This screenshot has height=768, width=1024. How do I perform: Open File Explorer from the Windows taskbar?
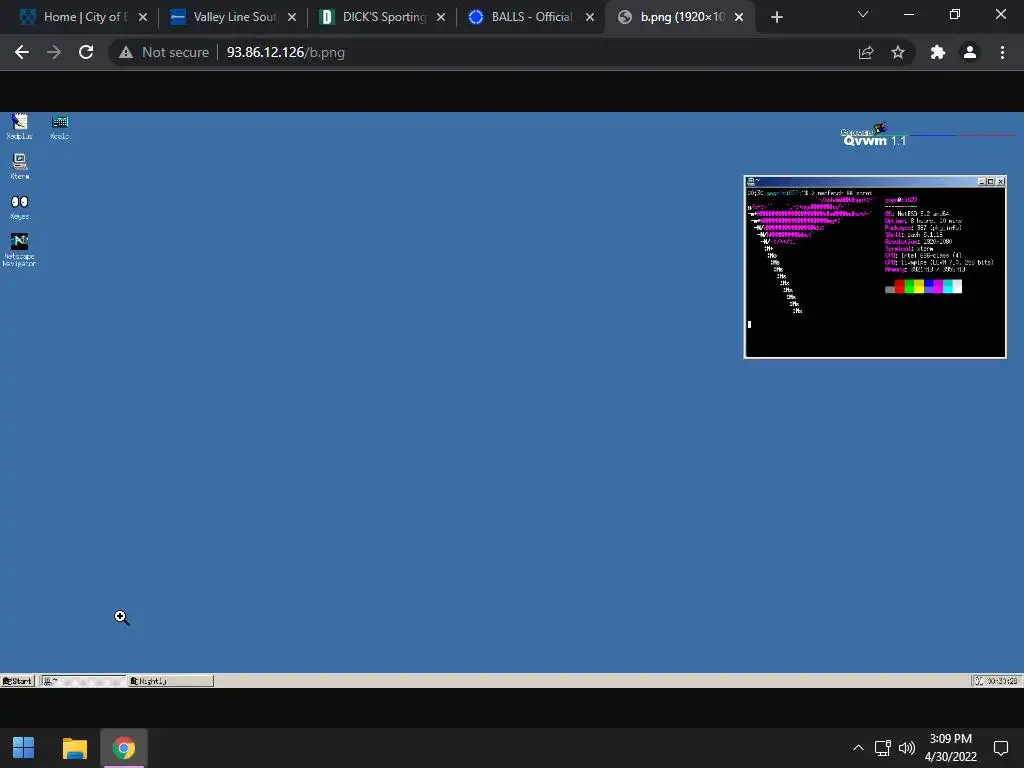(x=74, y=748)
